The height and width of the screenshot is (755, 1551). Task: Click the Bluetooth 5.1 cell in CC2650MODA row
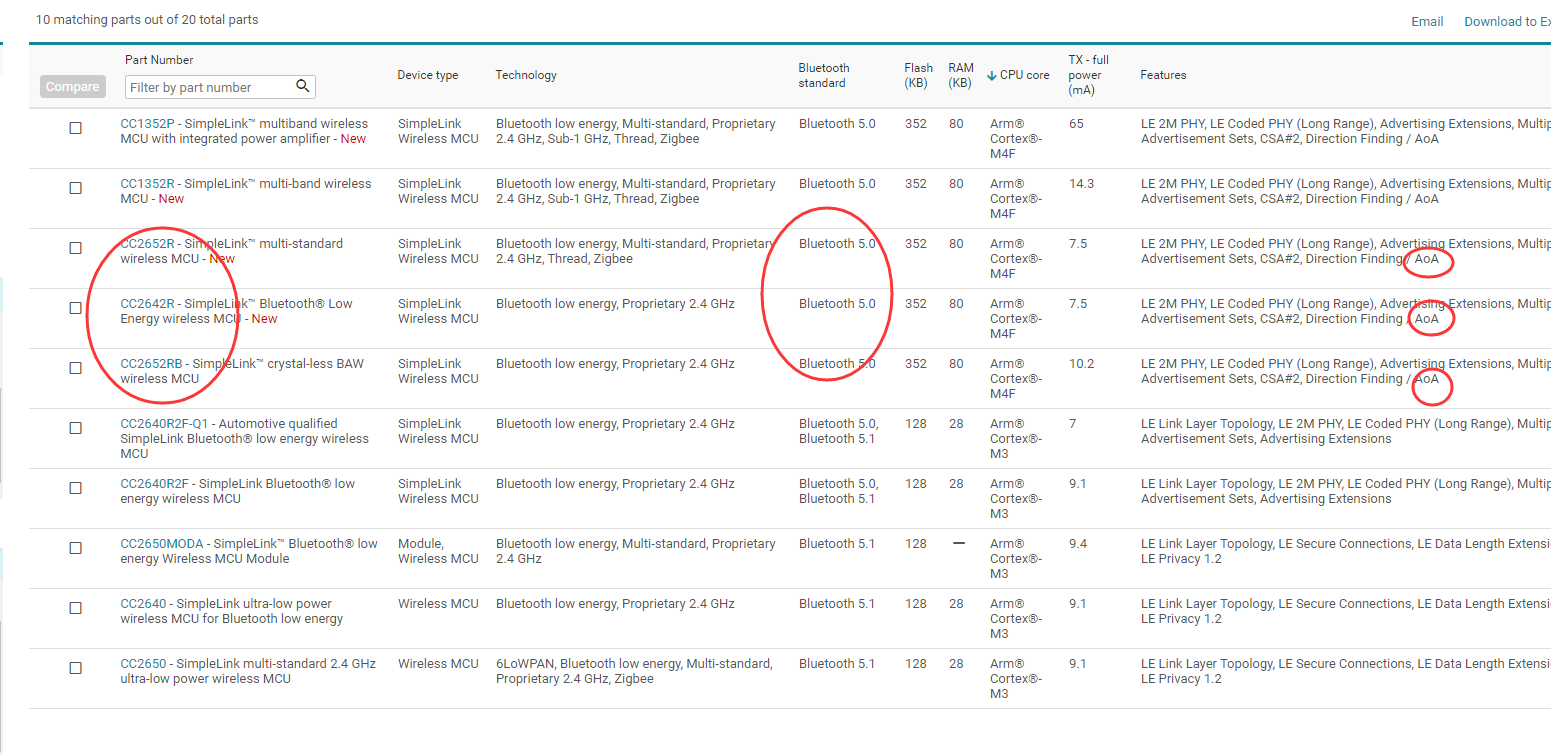(837, 544)
